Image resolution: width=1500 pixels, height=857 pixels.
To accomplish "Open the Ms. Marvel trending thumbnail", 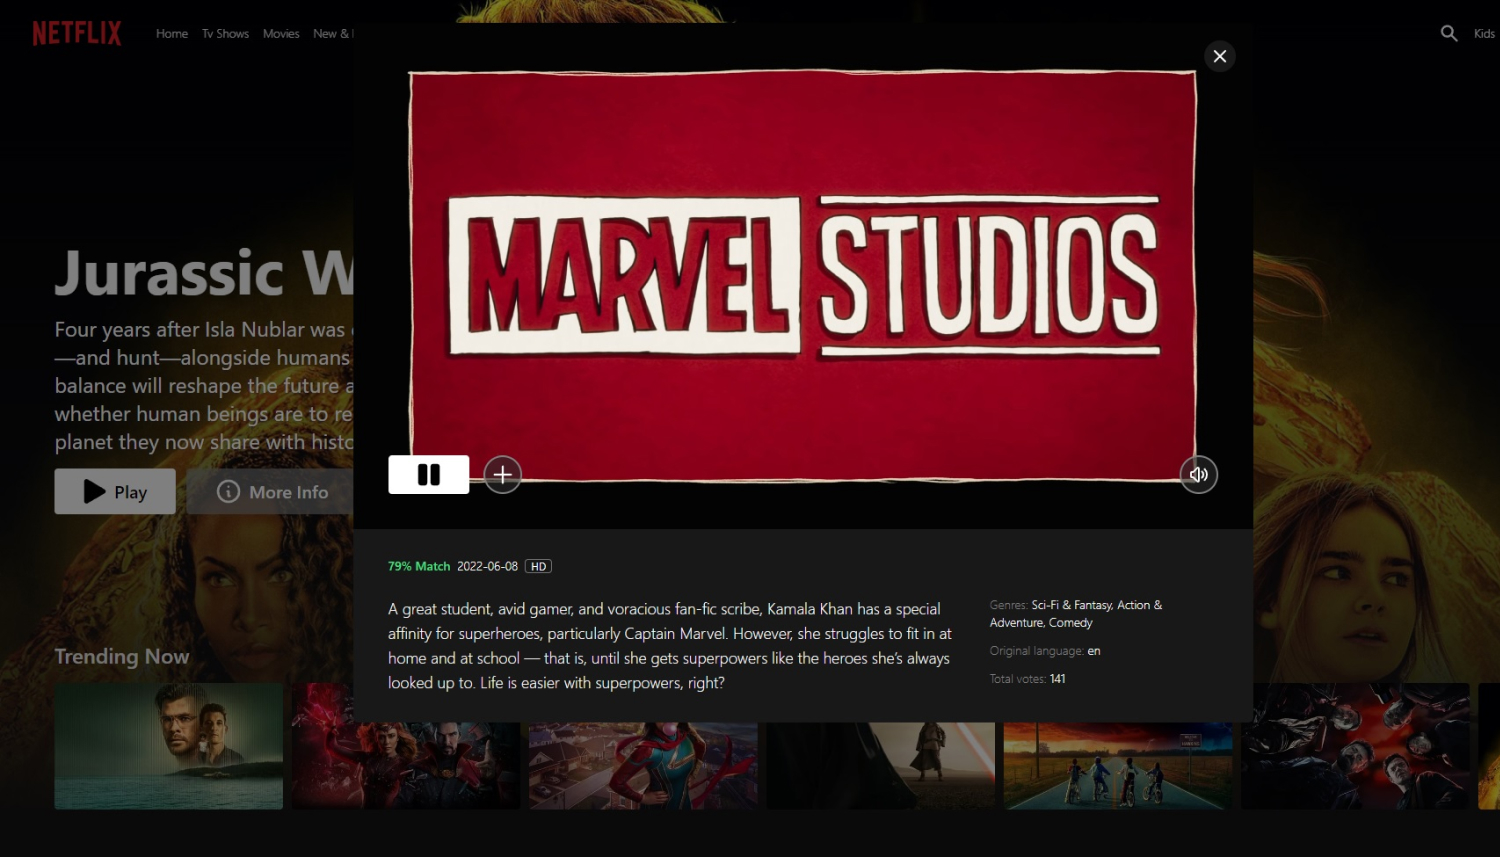I will 643,766.
